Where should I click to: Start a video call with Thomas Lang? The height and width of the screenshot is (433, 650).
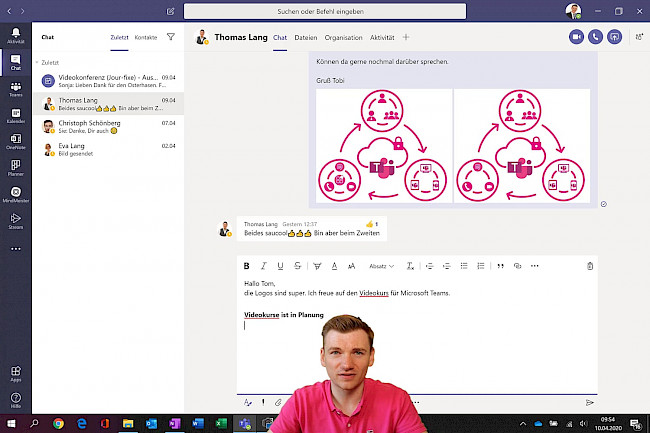click(x=576, y=37)
